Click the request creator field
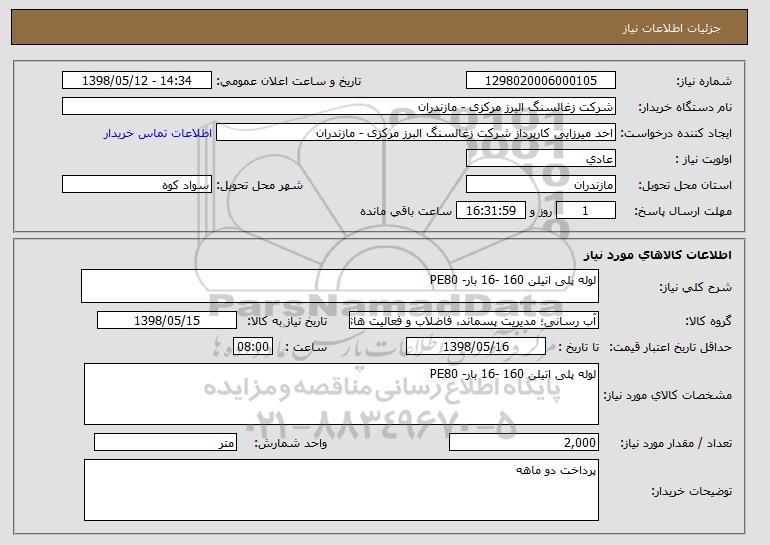This screenshot has width=770, height=545. pyautogui.click(x=416, y=133)
